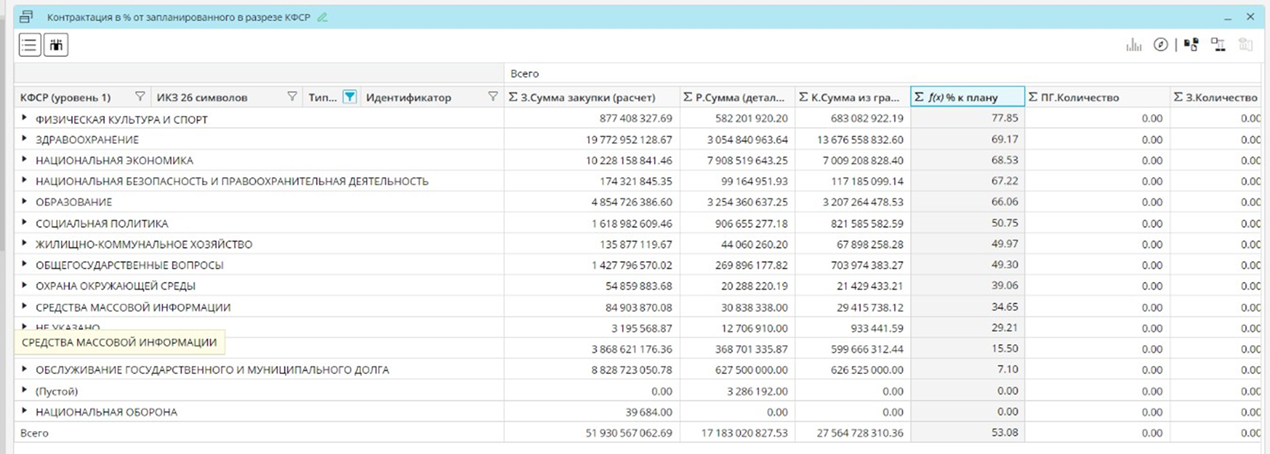Toggle the ИКЗ 26 символов column filter
This screenshot has width=1270, height=454.
coord(292,97)
